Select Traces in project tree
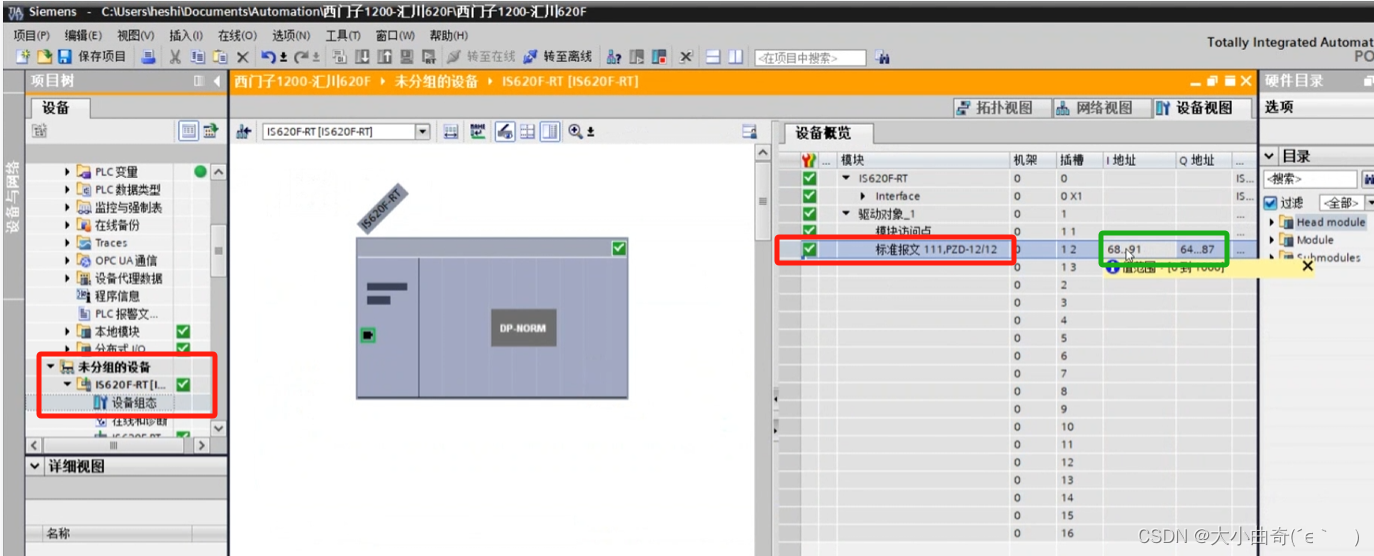1374x556 pixels. (x=111, y=243)
